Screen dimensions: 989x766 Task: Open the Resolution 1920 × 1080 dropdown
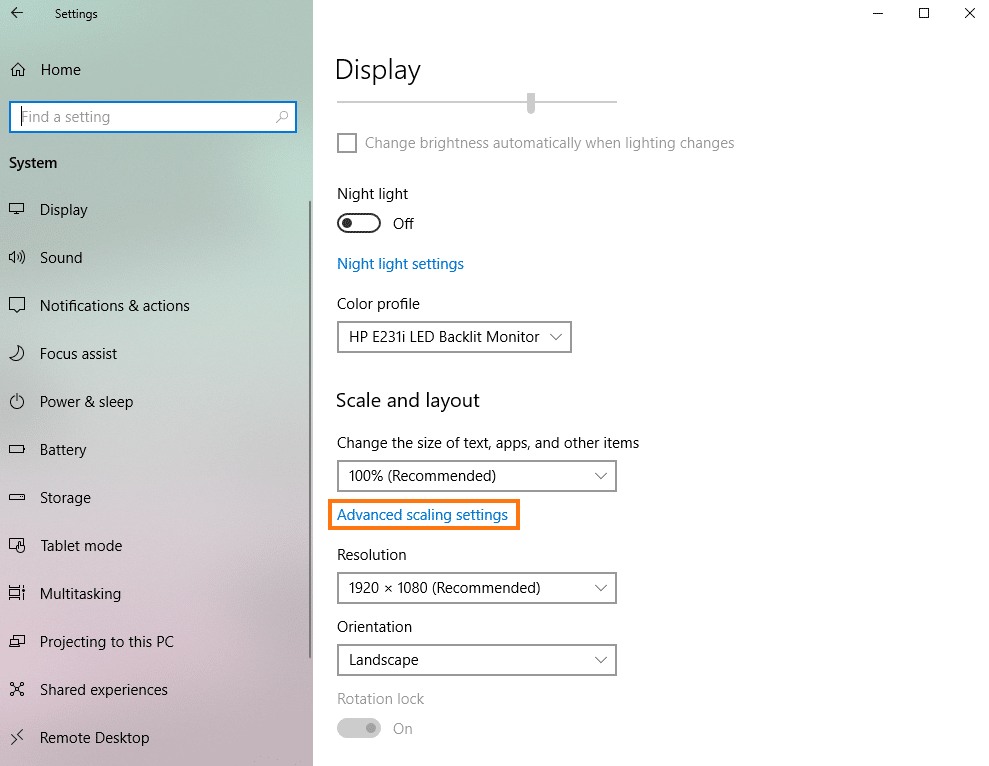[x=477, y=588]
